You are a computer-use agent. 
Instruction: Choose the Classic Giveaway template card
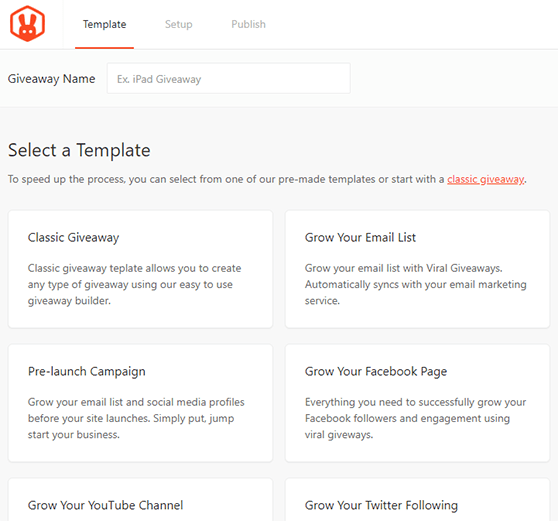click(x=140, y=269)
